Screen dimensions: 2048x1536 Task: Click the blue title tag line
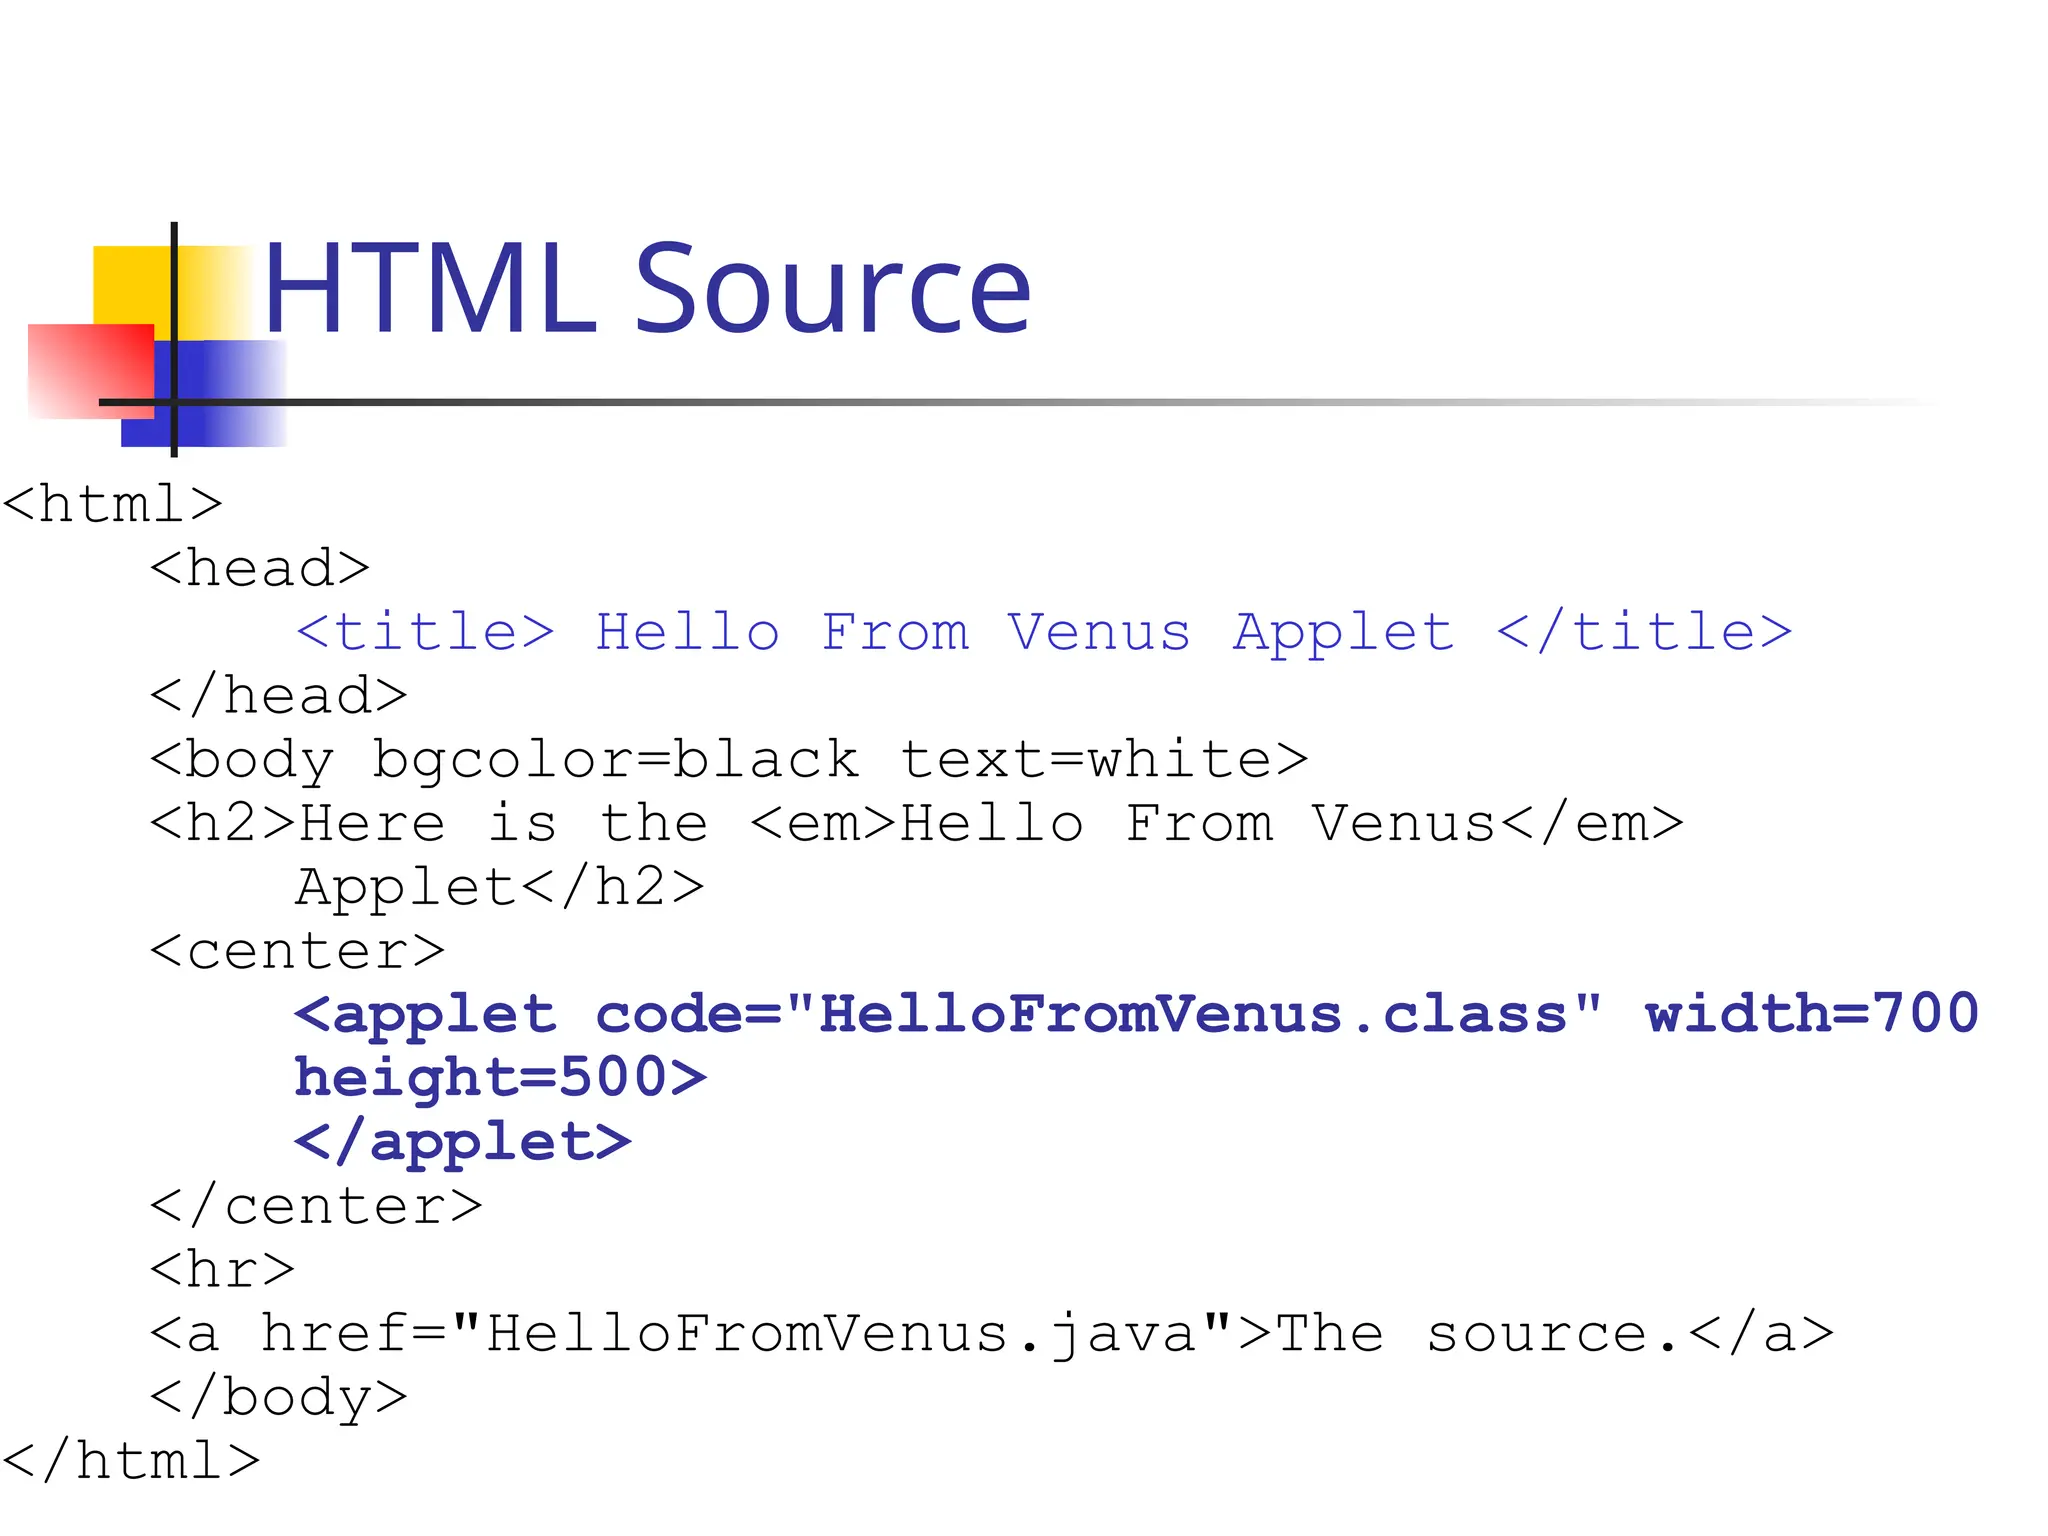(1043, 632)
